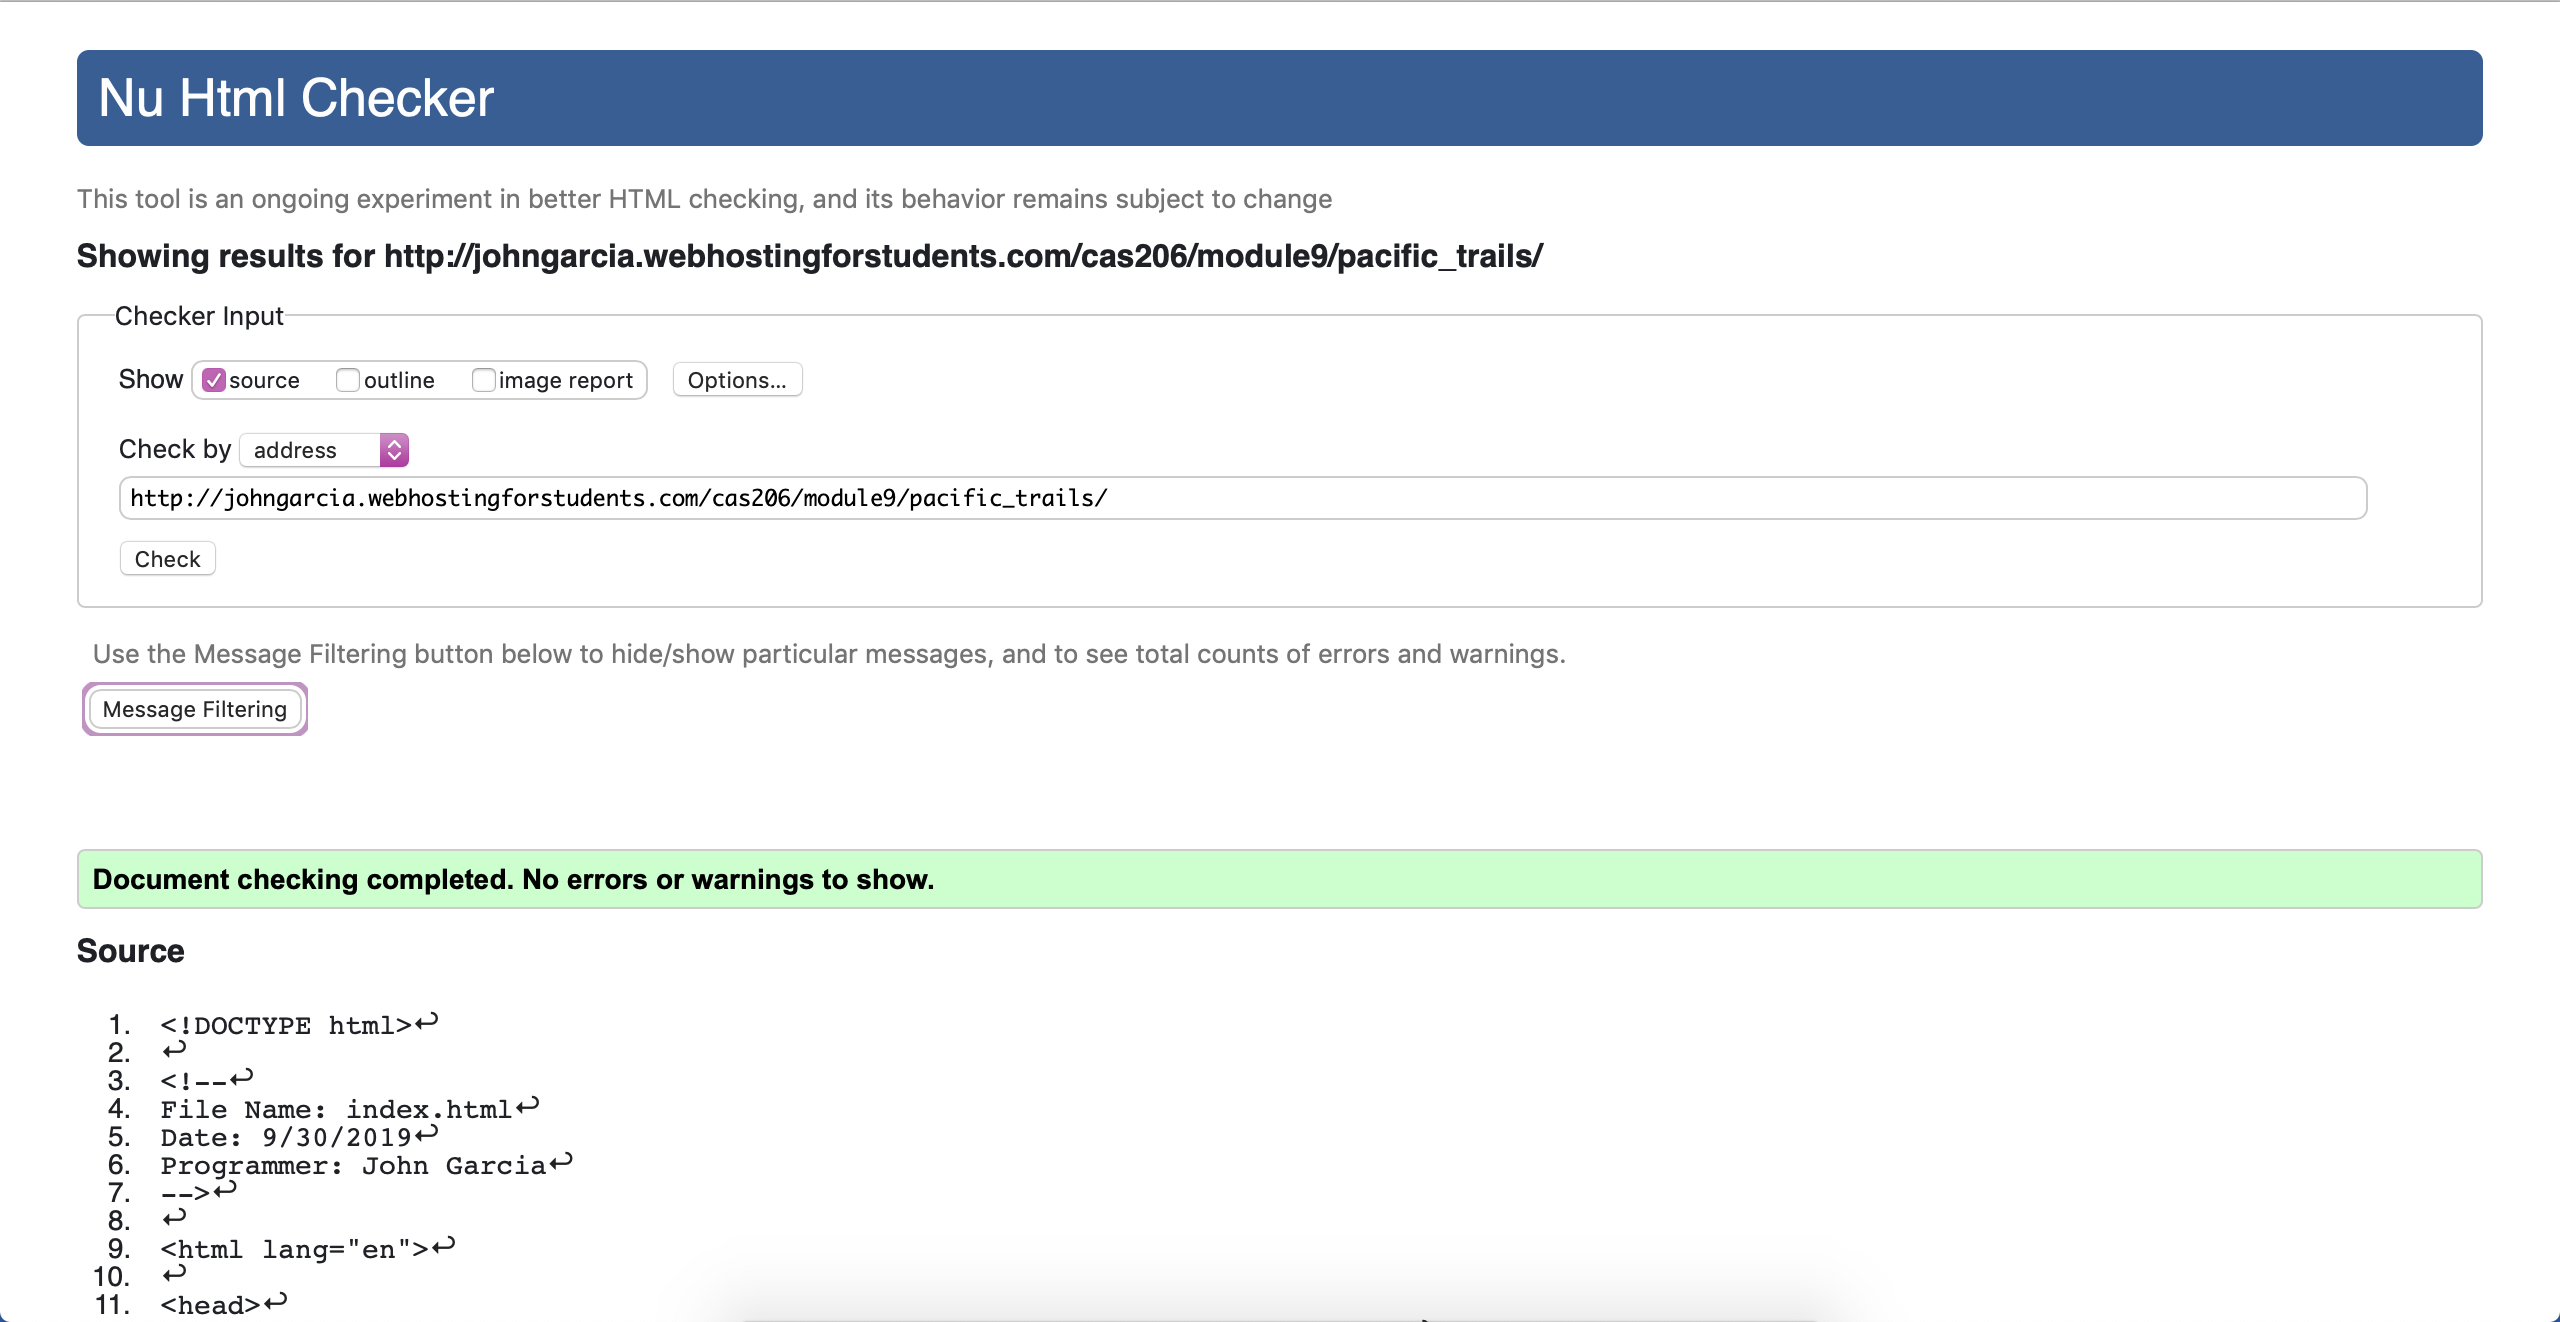Open the Options... button
Image resolution: width=2560 pixels, height=1322 pixels.
pos(737,380)
